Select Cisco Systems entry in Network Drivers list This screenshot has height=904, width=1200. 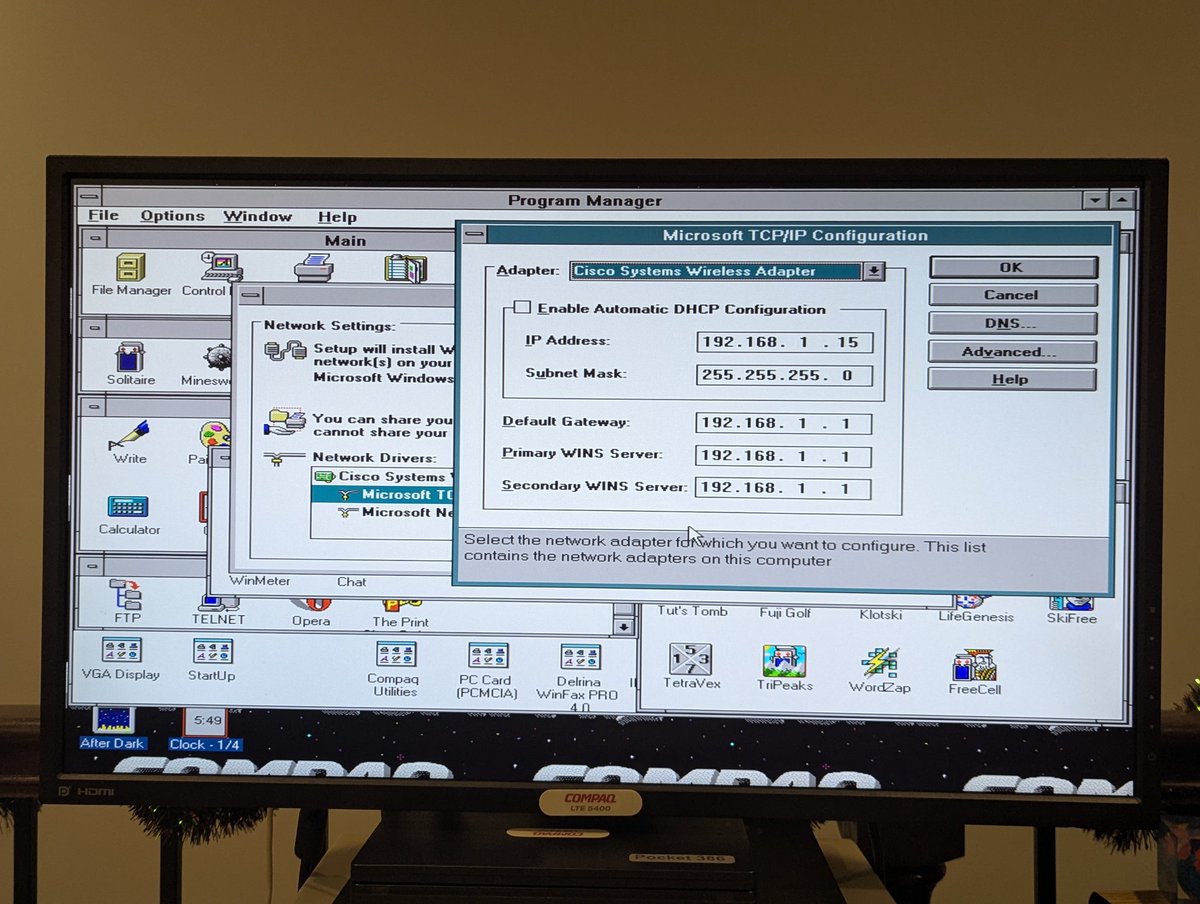tap(384, 477)
